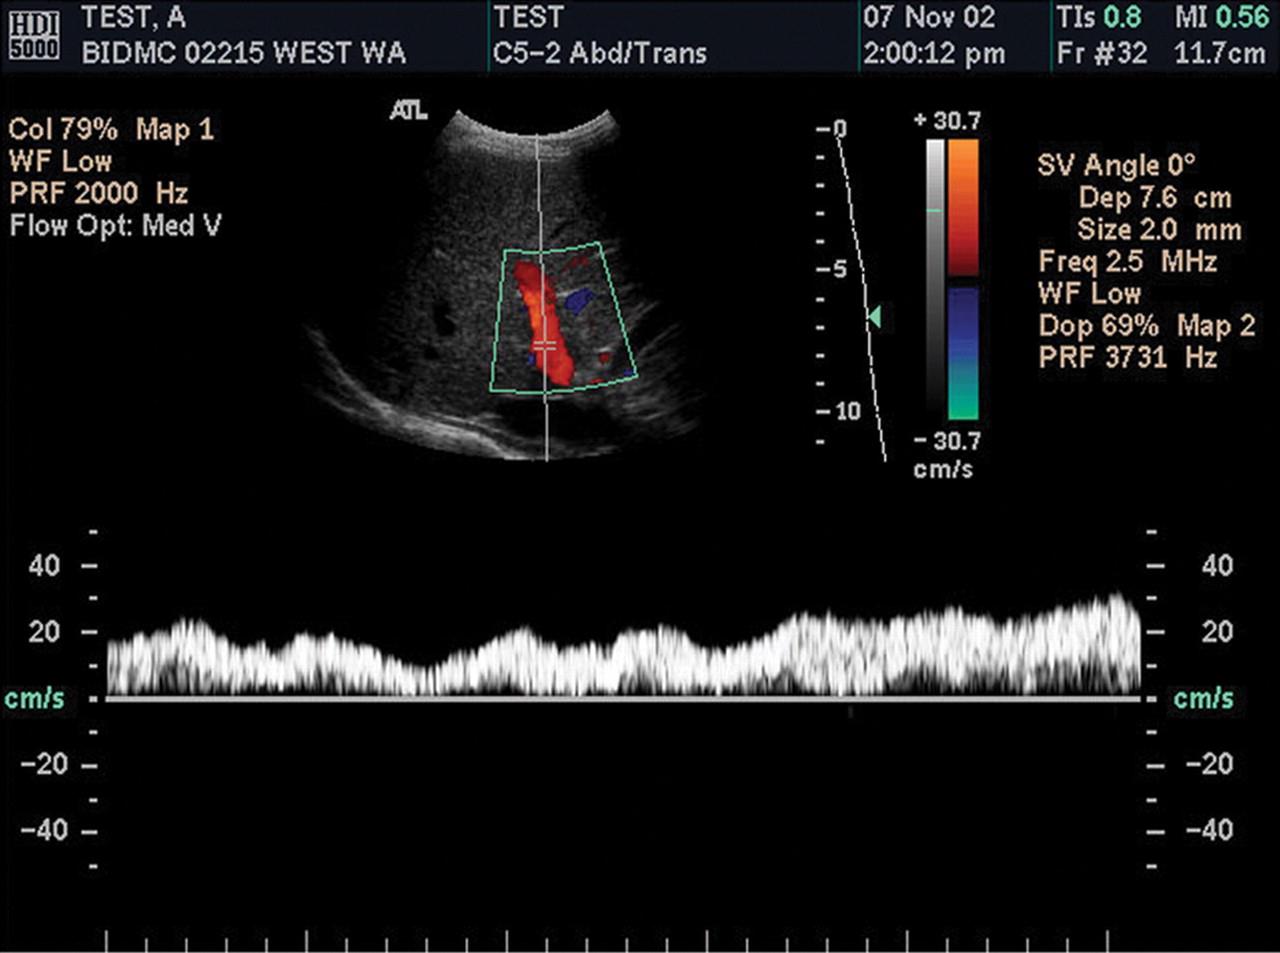Screen dimensions: 1280x953
Task: Click the time 2:00:12 pm
Action: [934, 53]
